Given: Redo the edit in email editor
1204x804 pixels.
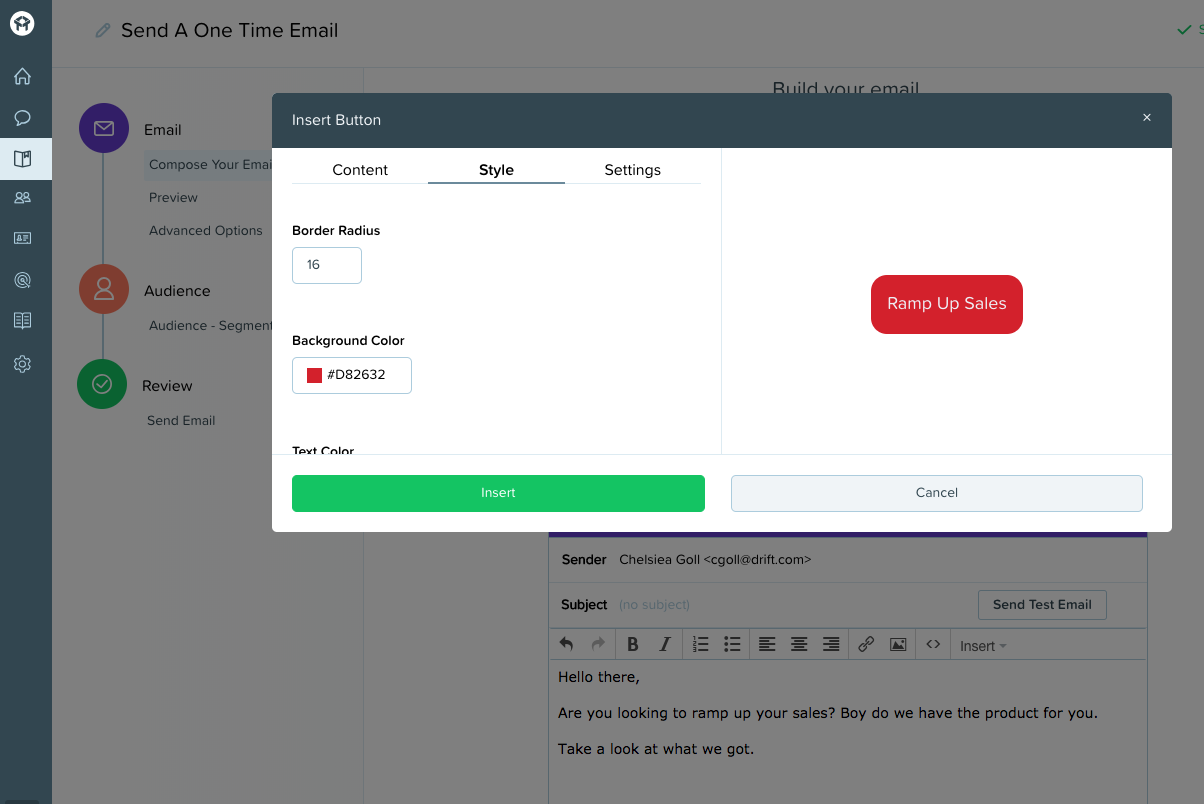Looking at the screenshot, I should [x=598, y=645].
